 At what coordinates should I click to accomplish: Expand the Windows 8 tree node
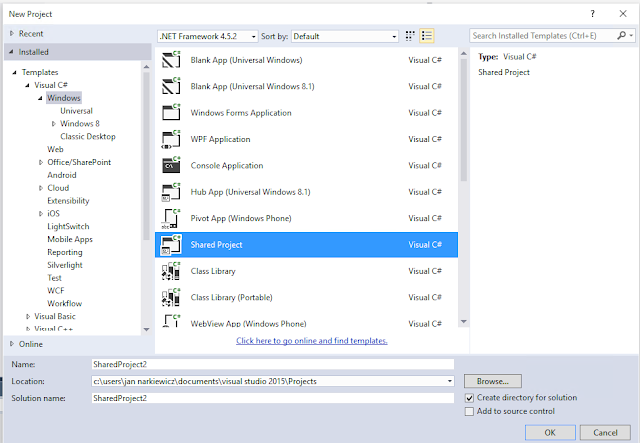point(53,123)
